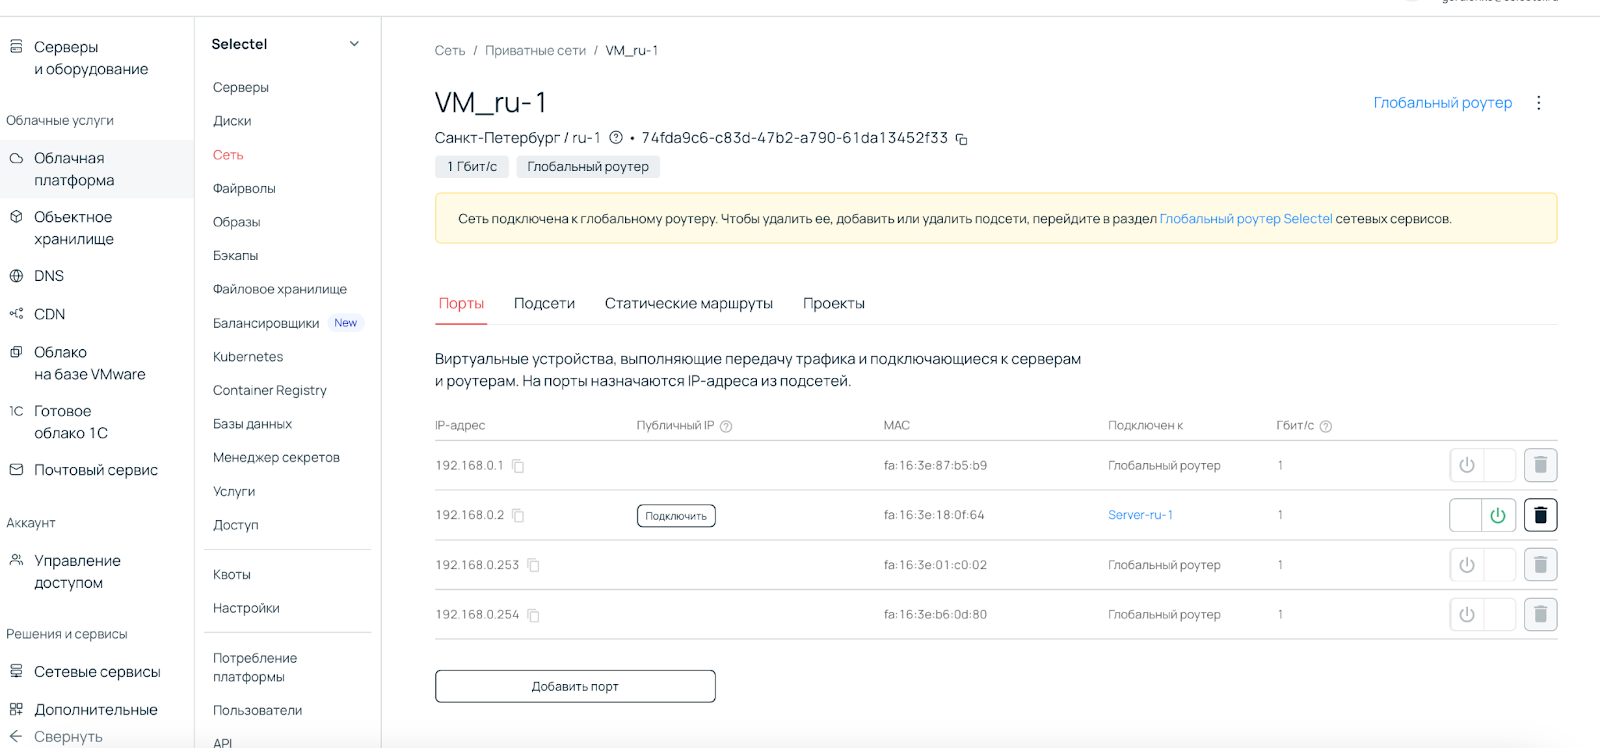
Task: Toggle power switch for port 192.168.0.254
Action: point(1483,614)
